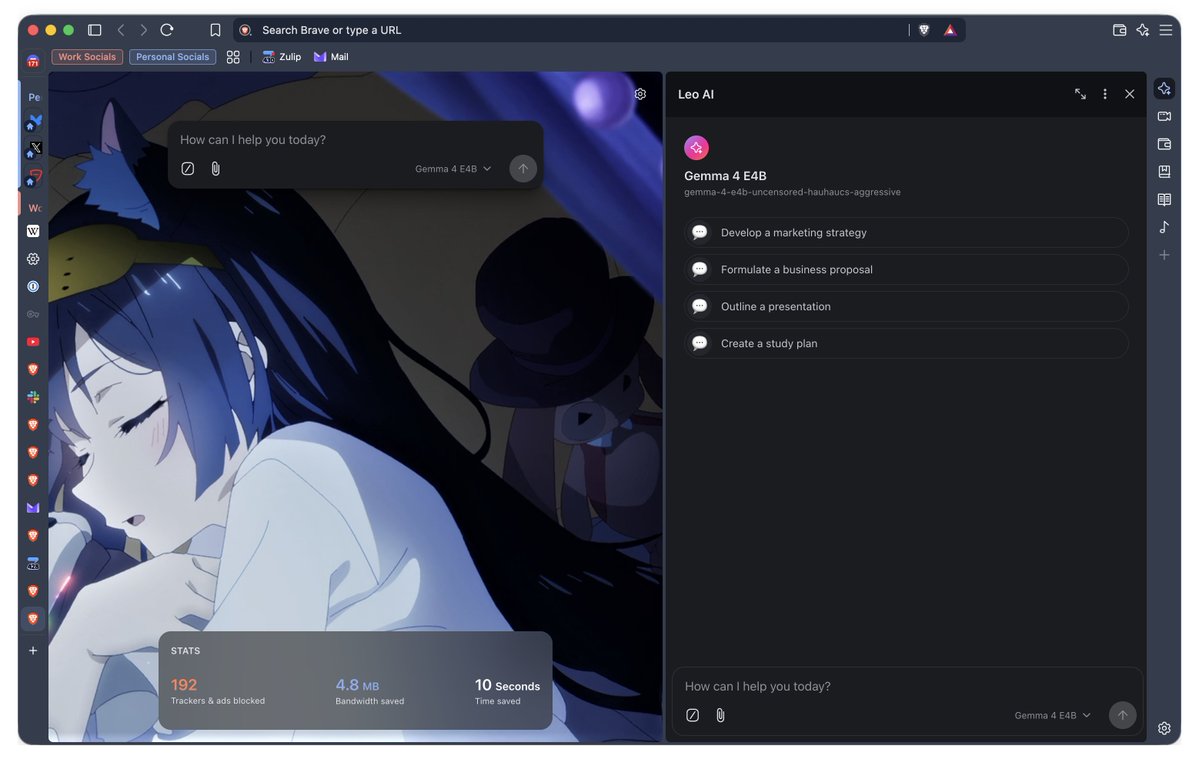
Task: Open Brave Shields lion icon in address bar
Action: coord(924,30)
